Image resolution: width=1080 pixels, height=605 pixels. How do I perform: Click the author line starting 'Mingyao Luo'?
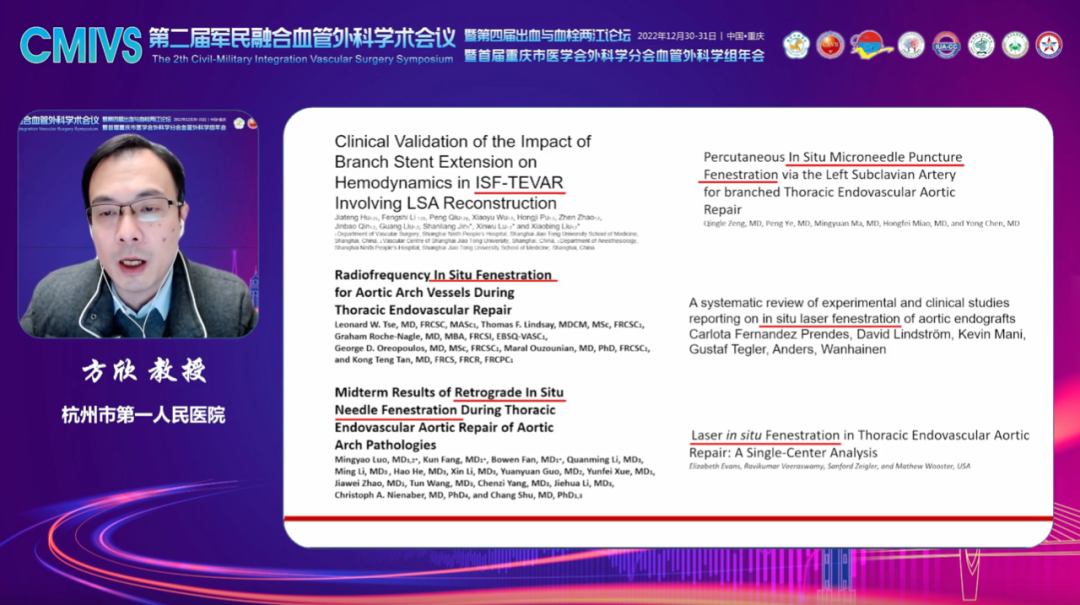(488, 460)
